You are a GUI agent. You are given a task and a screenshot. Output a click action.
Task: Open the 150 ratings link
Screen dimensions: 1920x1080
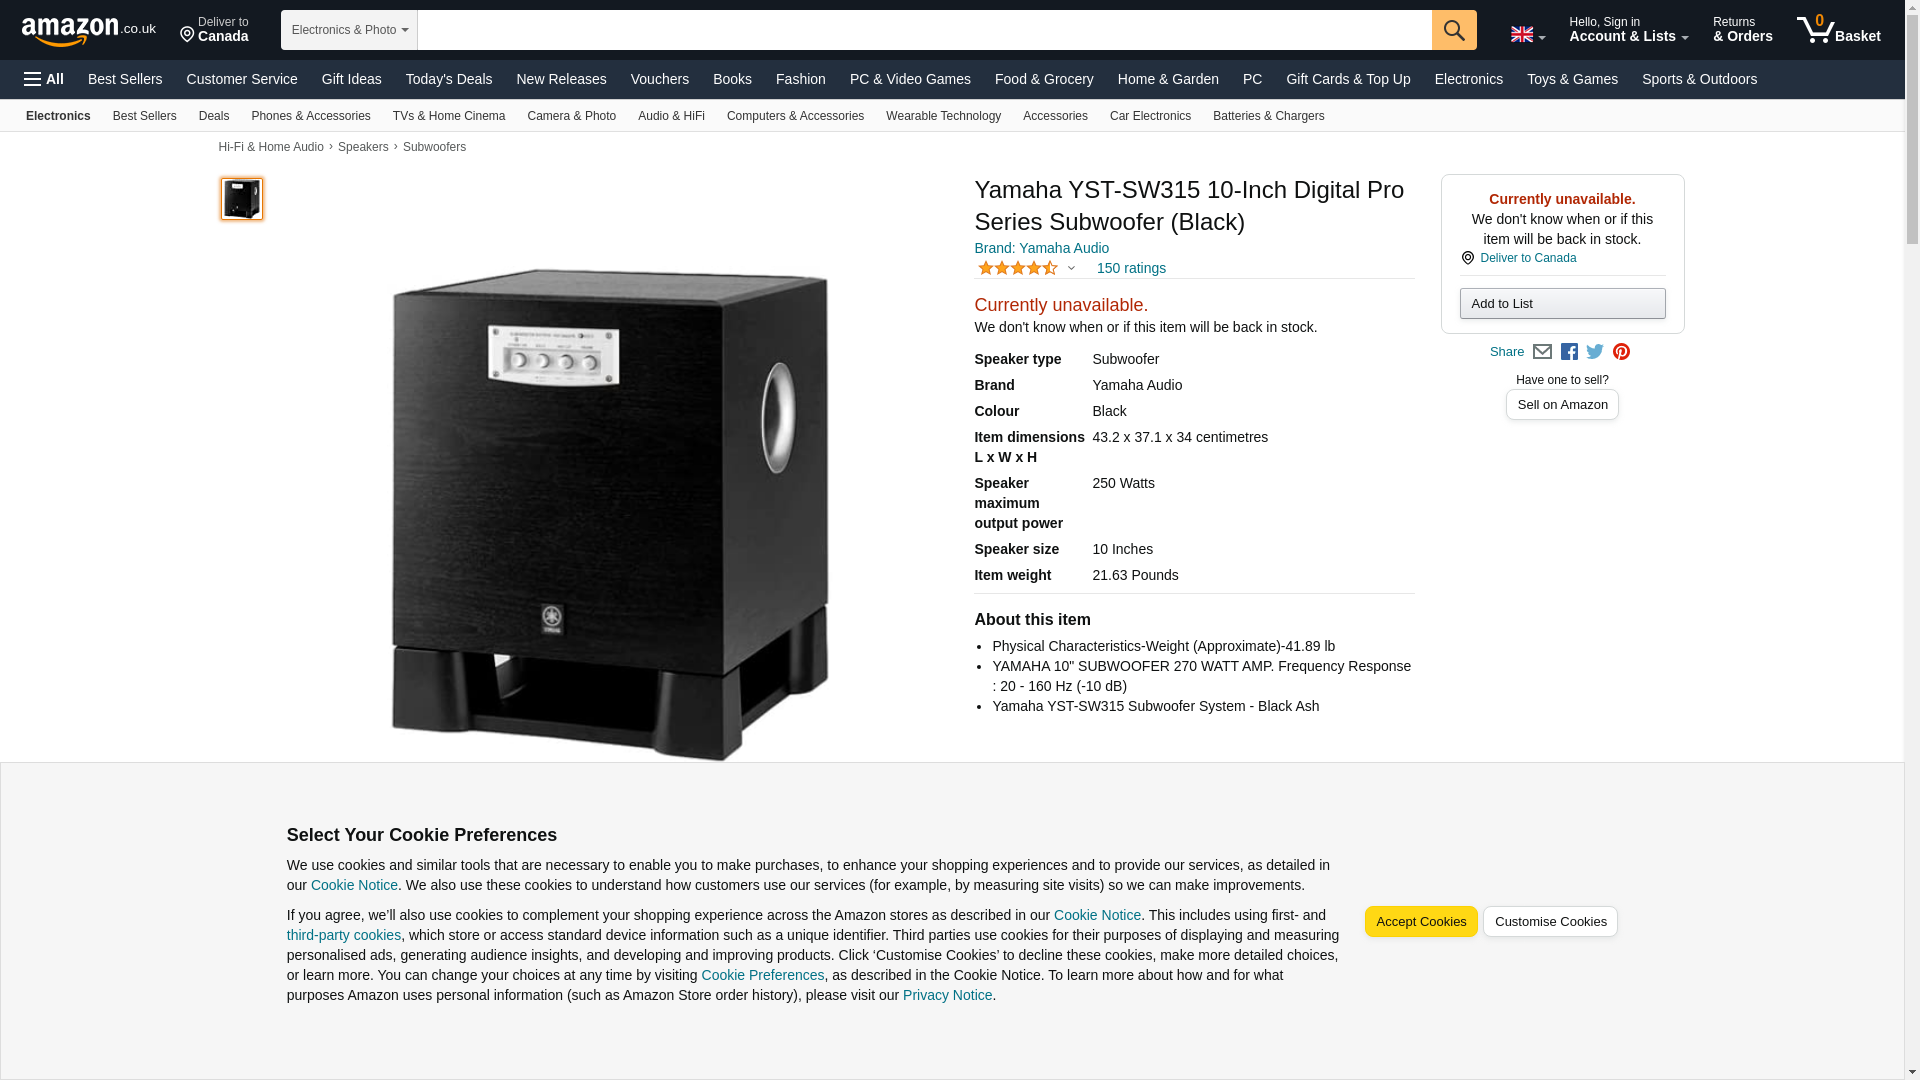pyautogui.click(x=1131, y=268)
